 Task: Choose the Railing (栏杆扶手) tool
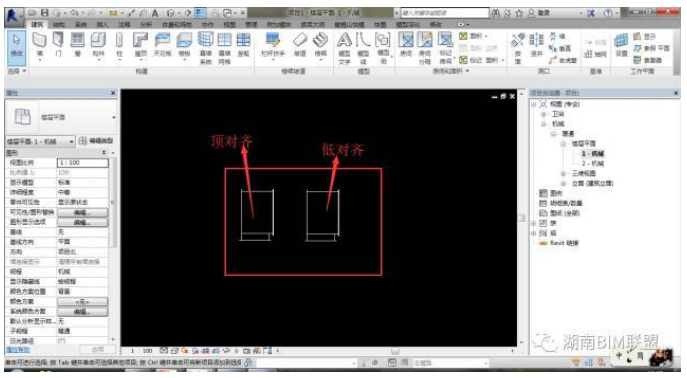click(x=273, y=45)
